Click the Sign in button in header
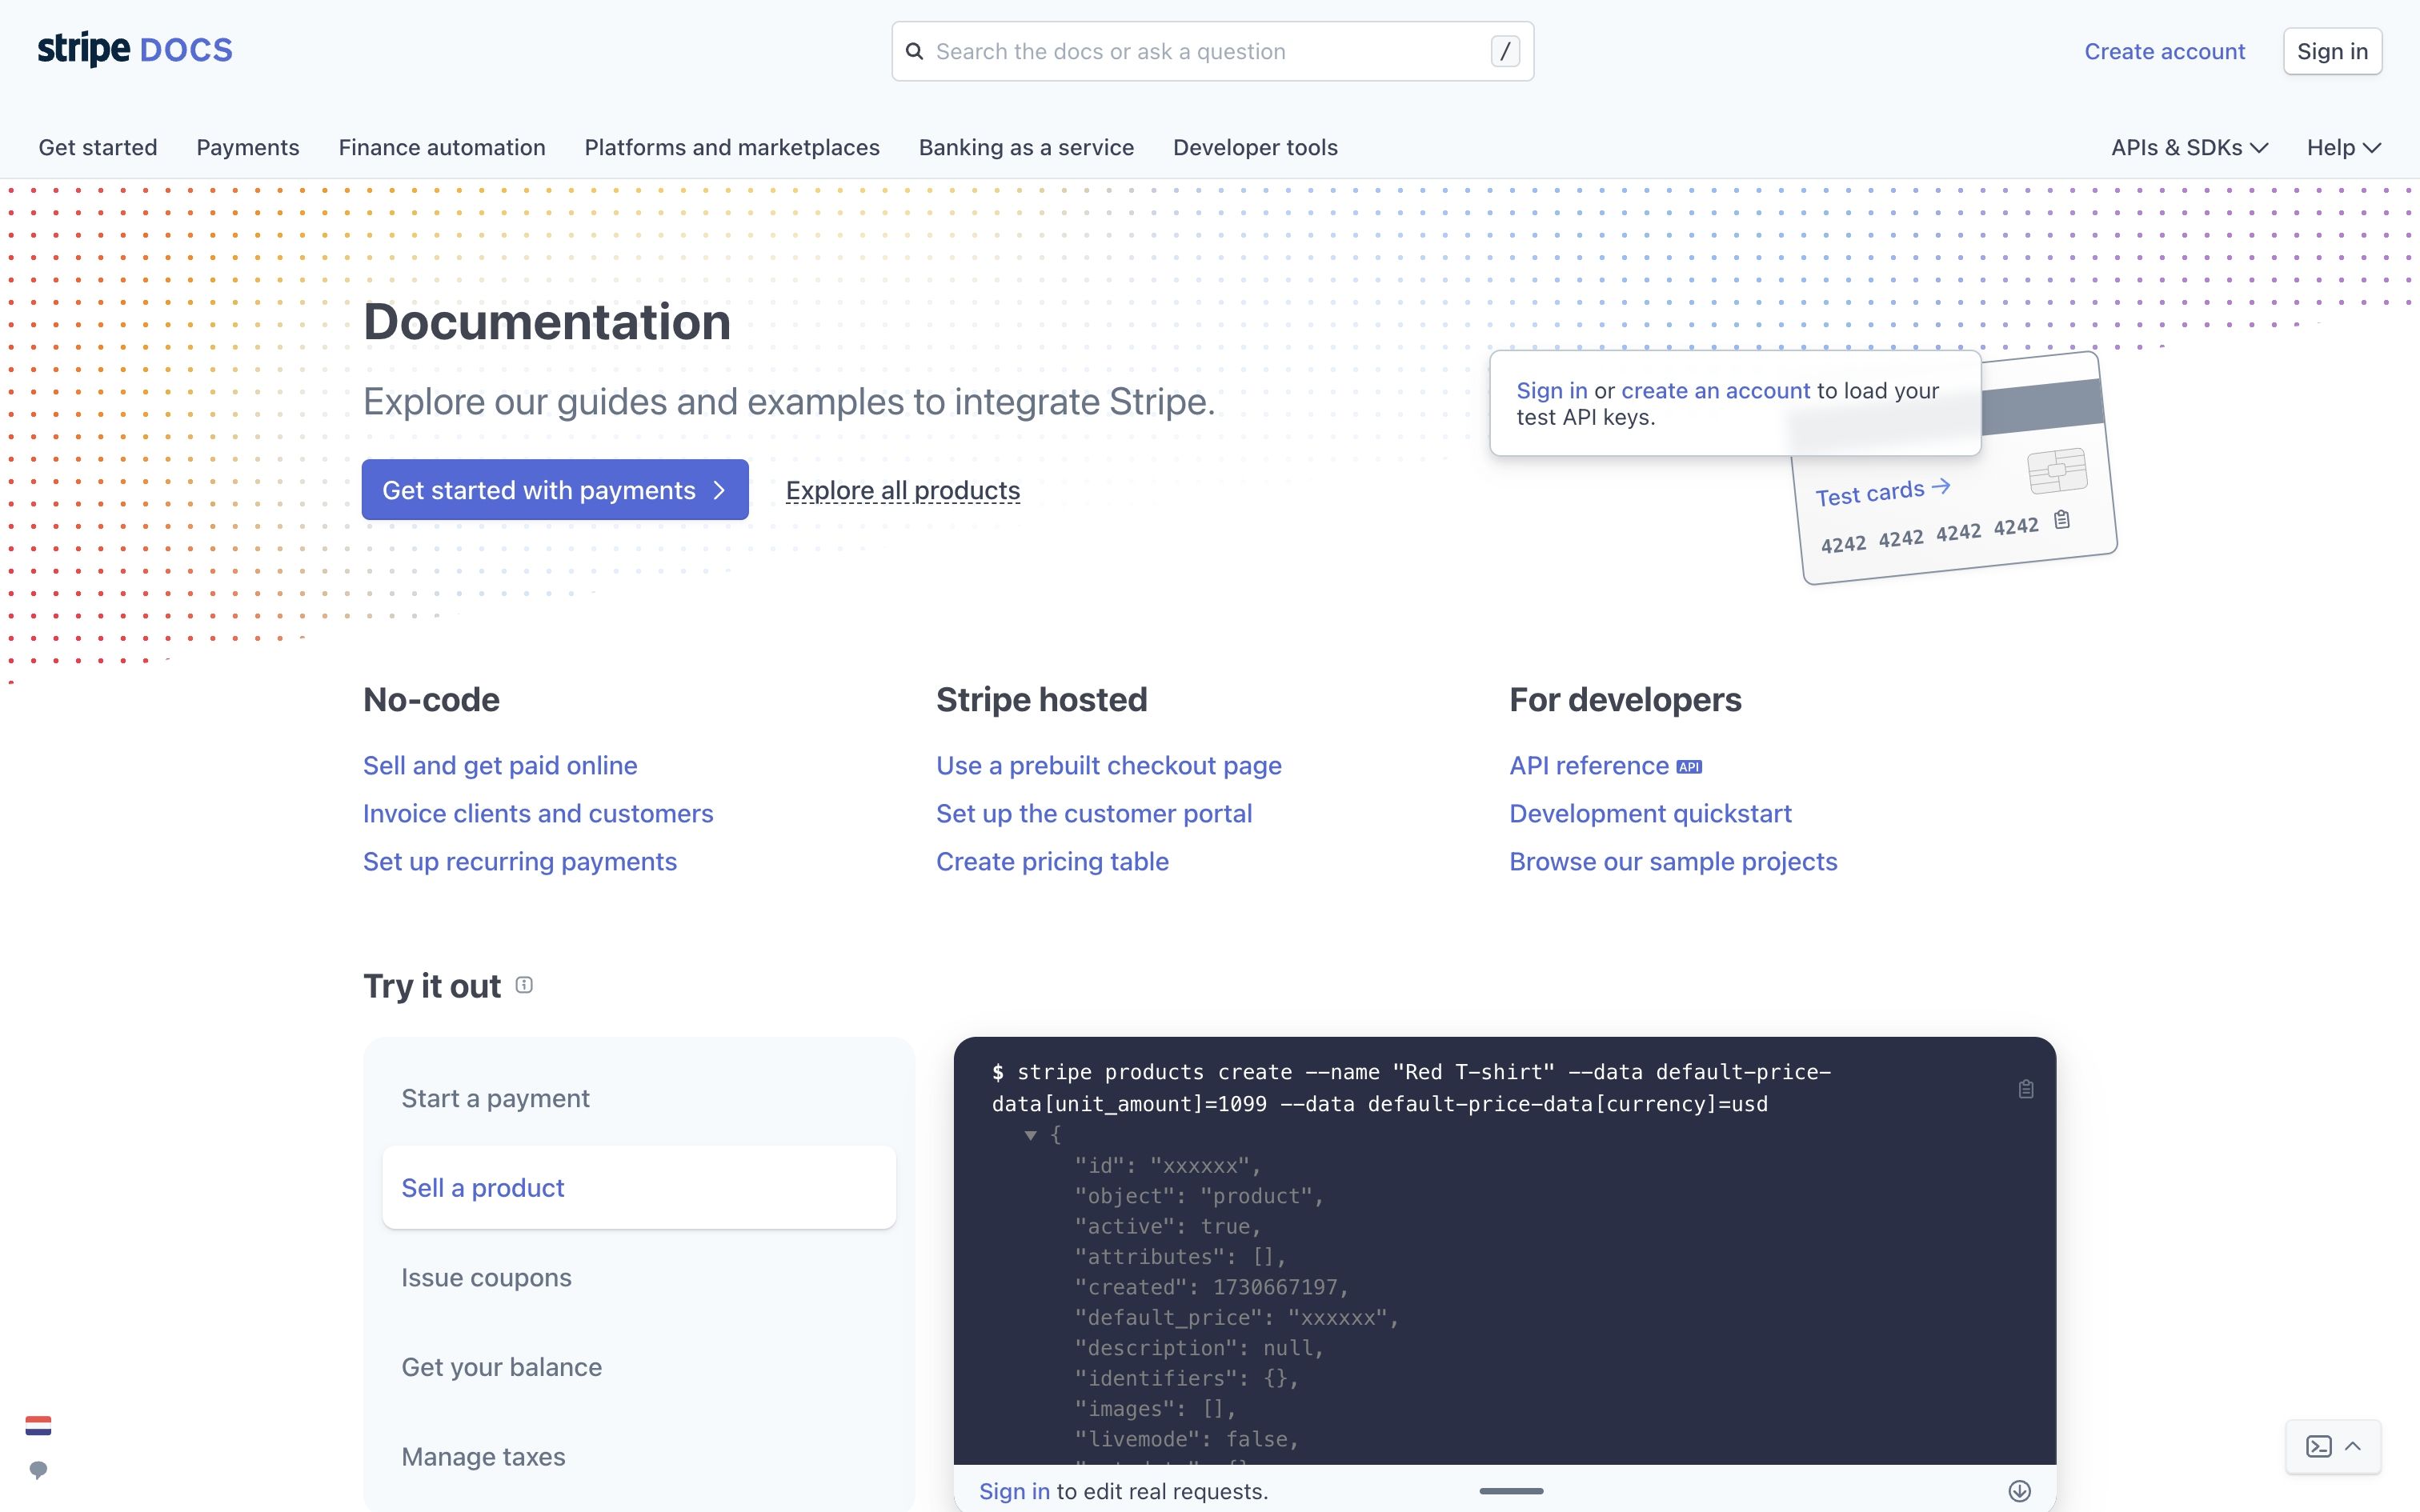 [2332, 51]
